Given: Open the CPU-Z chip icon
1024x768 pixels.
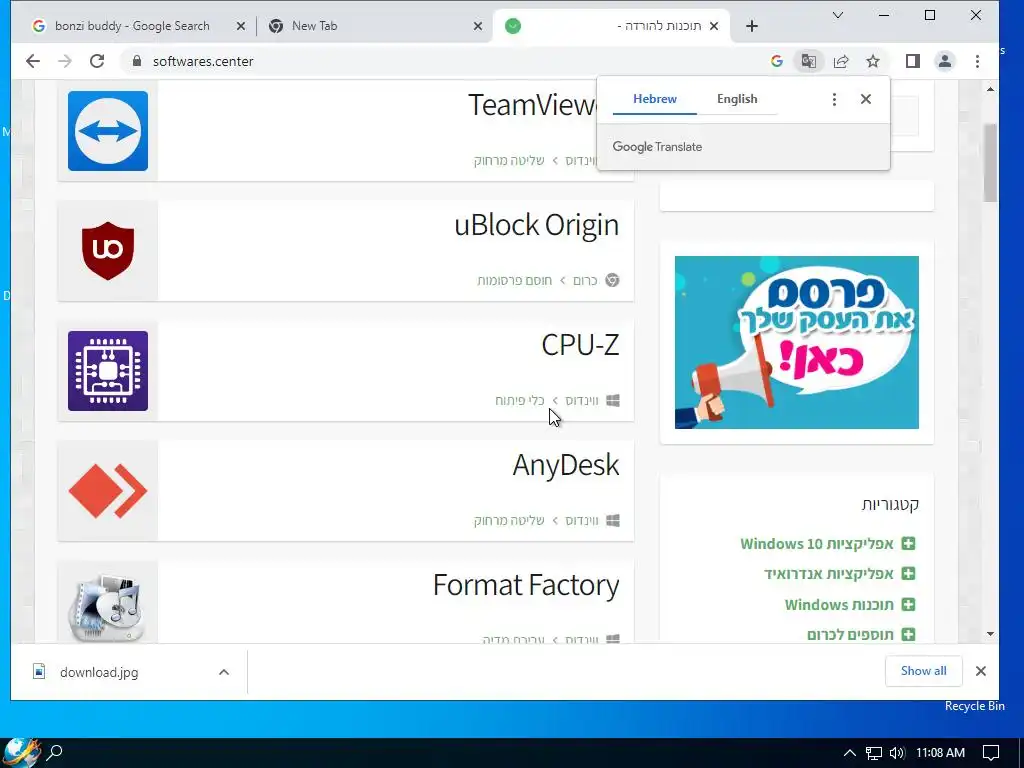Looking at the screenshot, I should point(108,371).
